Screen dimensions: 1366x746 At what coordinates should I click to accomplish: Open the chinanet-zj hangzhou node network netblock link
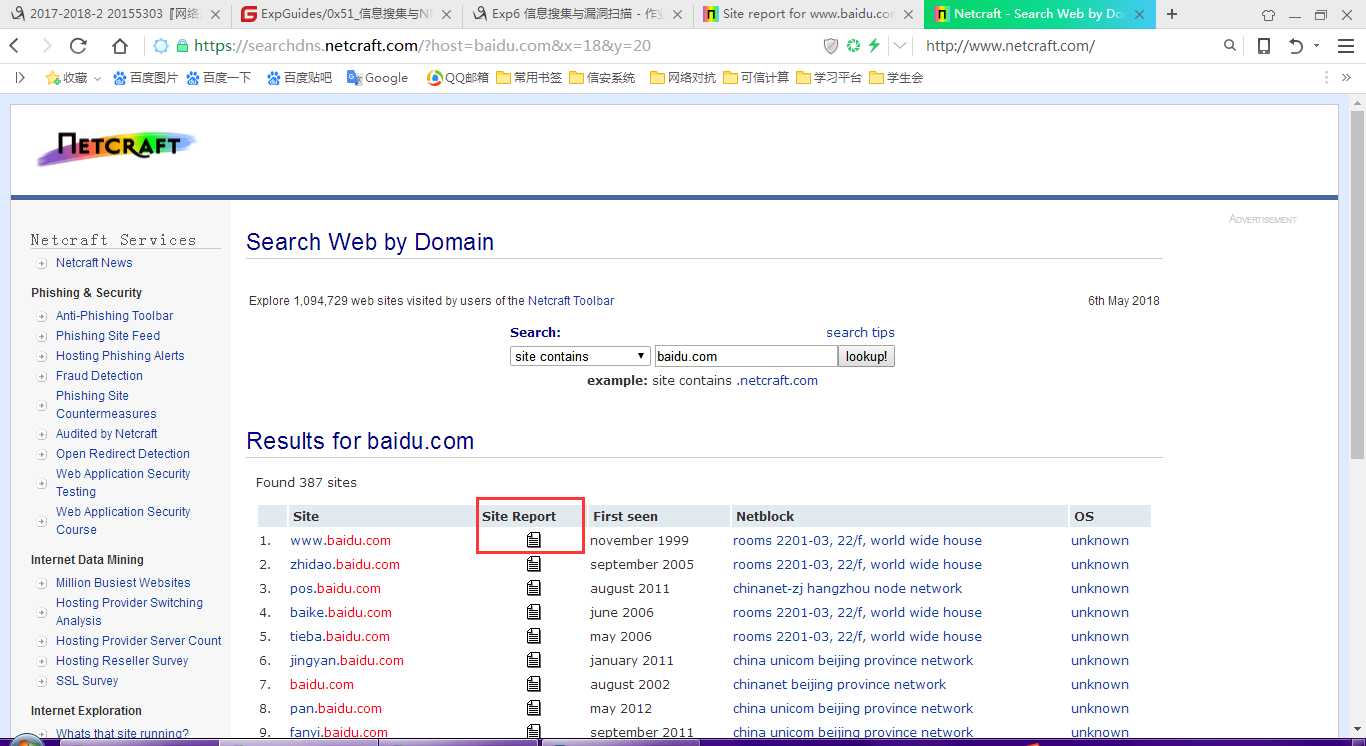tap(847, 588)
